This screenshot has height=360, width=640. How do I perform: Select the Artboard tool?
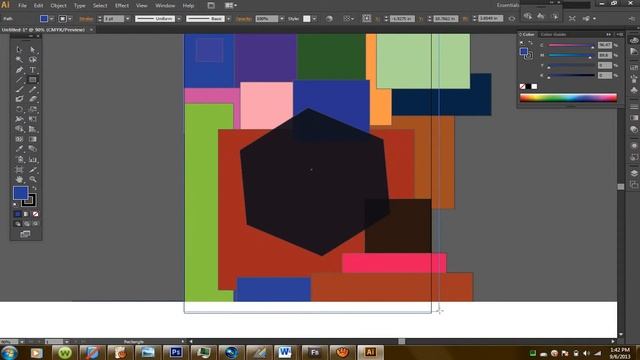pos(19,169)
